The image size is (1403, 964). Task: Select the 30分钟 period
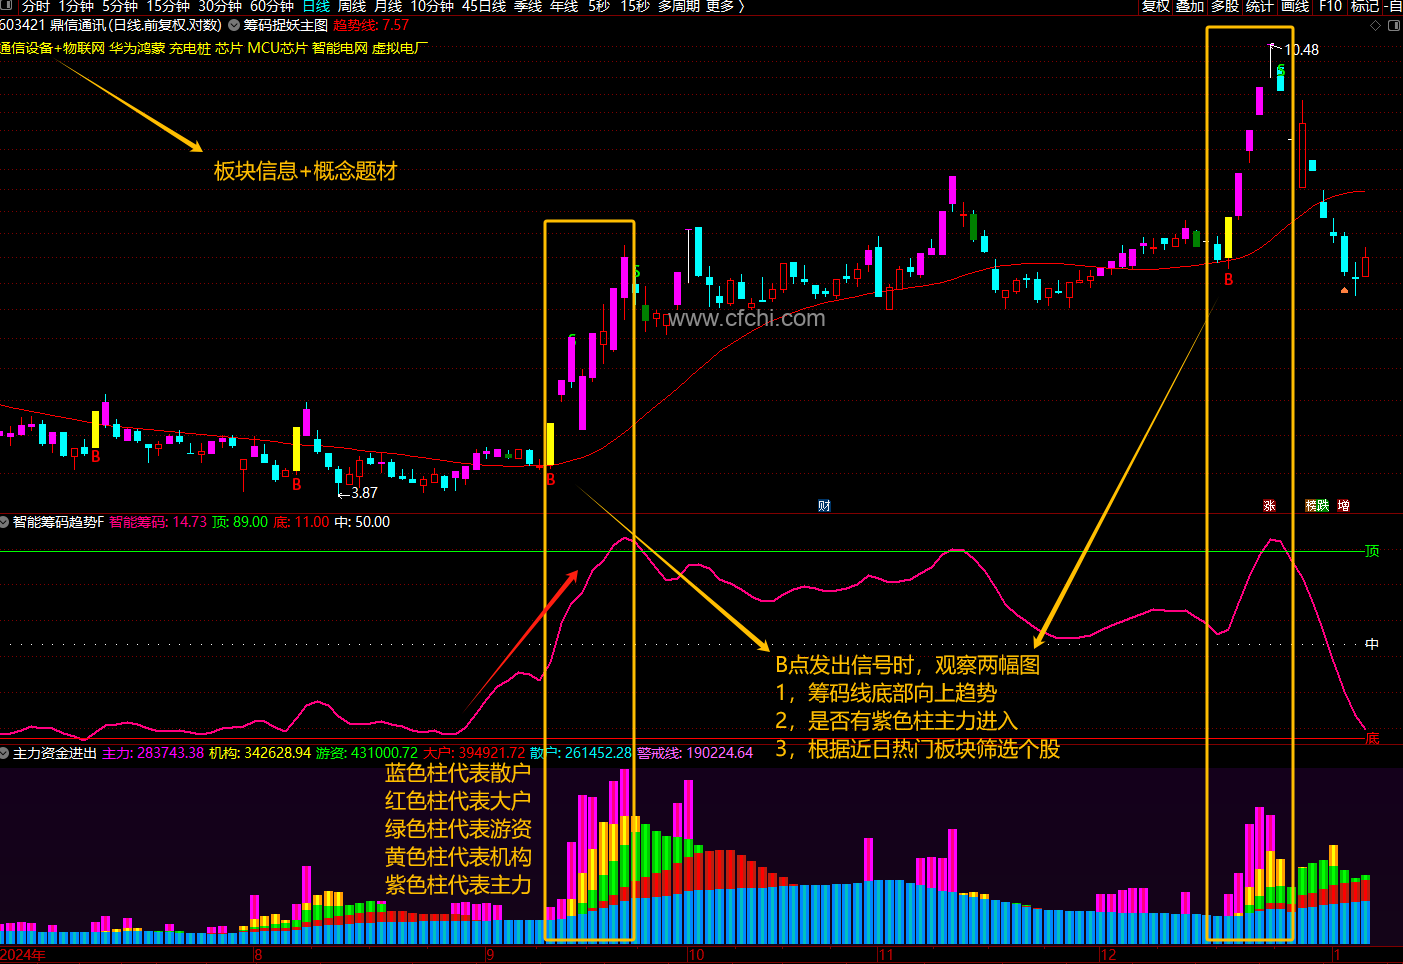point(220,6)
